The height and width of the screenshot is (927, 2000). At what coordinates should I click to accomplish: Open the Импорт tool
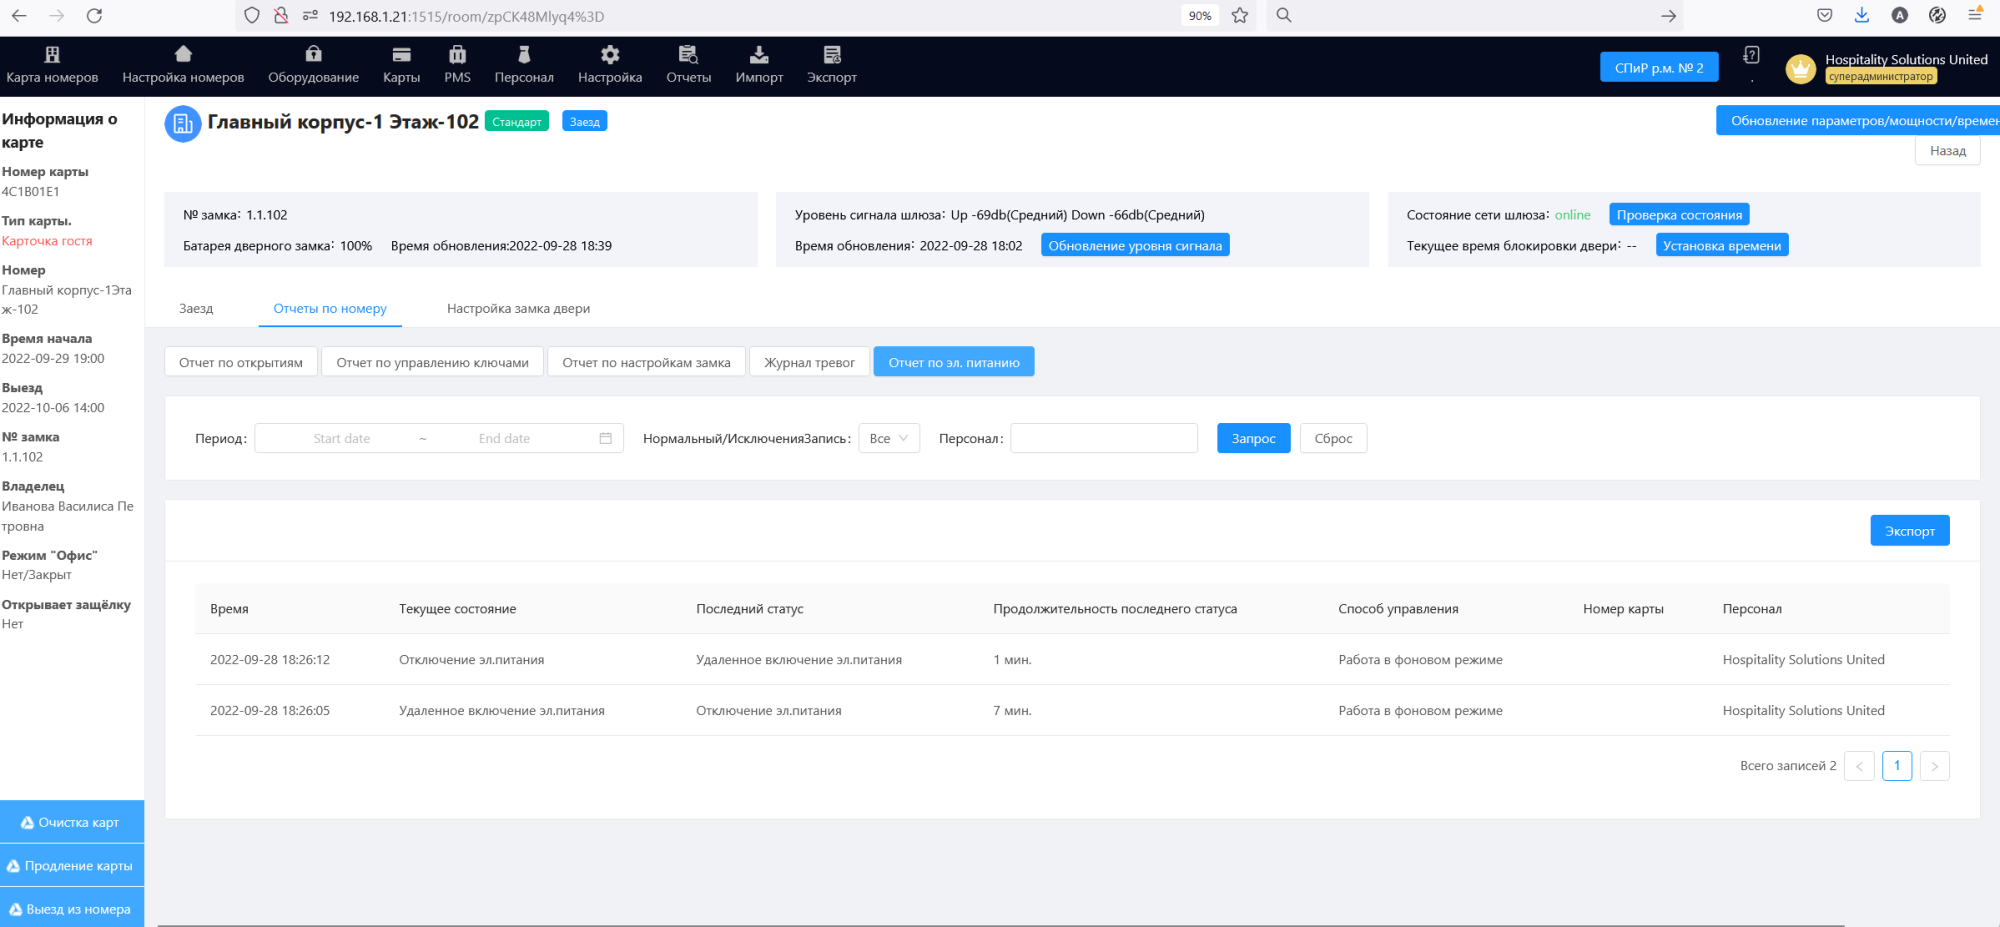[759, 64]
